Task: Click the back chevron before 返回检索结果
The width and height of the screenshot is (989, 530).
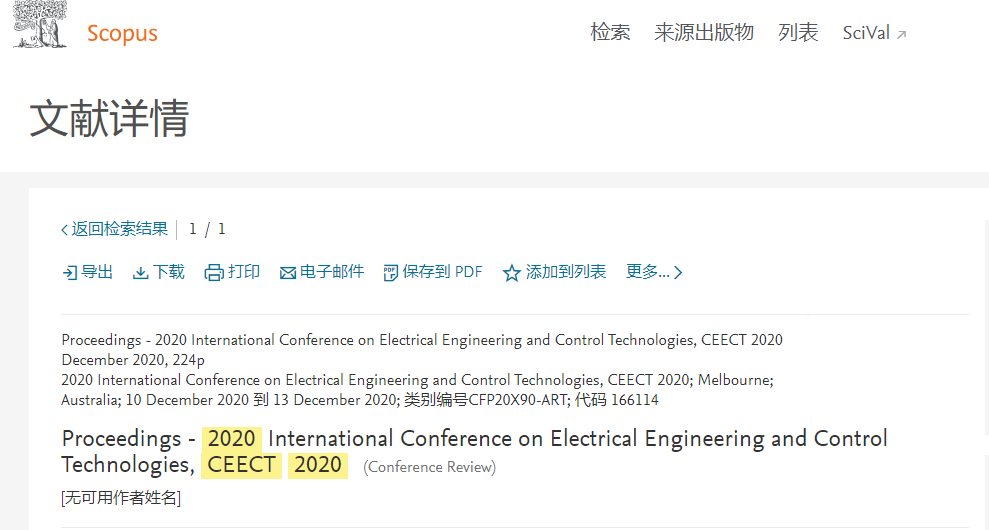Action: pyautogui.click(x=64, y=230)
